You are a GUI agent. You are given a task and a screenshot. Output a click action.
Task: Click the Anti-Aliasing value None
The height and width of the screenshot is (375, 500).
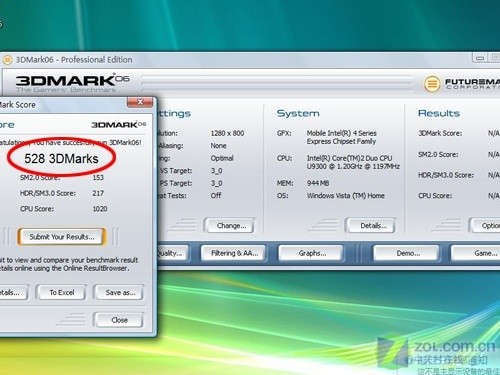218,146
